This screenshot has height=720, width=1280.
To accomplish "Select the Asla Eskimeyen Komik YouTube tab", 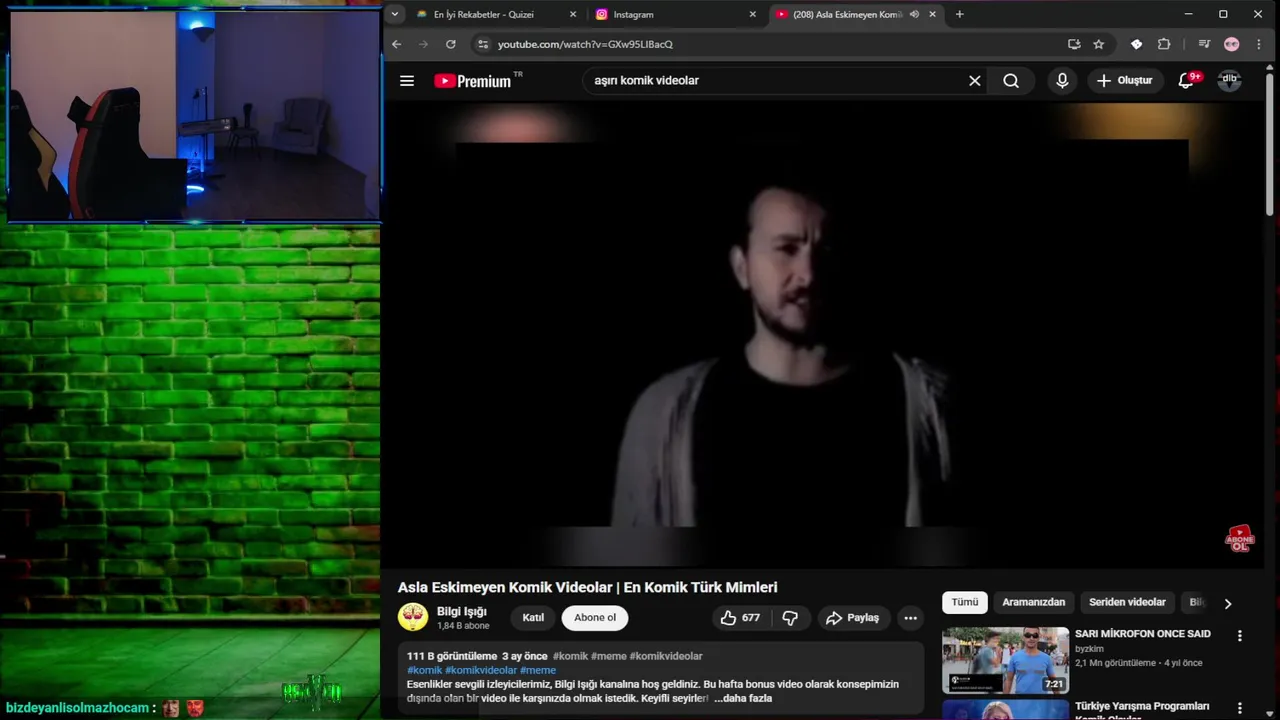I will click(x=856, y=14).
